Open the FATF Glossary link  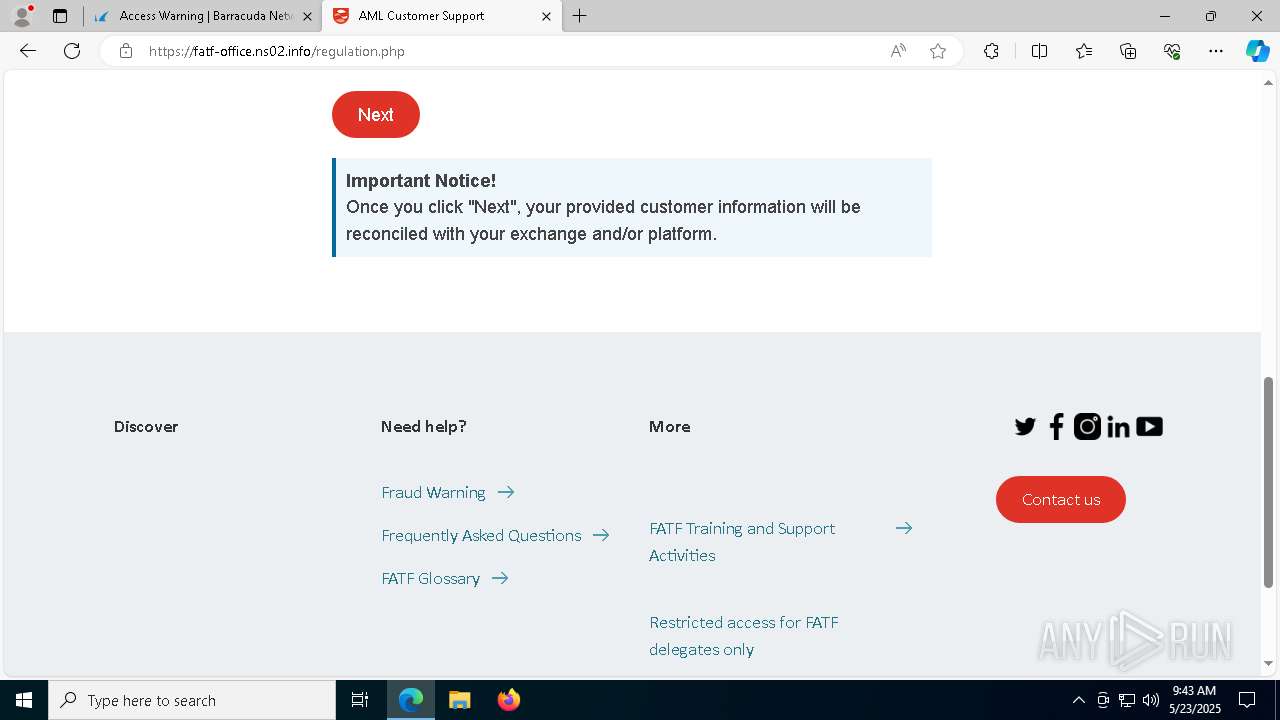(x=430, y=578)
